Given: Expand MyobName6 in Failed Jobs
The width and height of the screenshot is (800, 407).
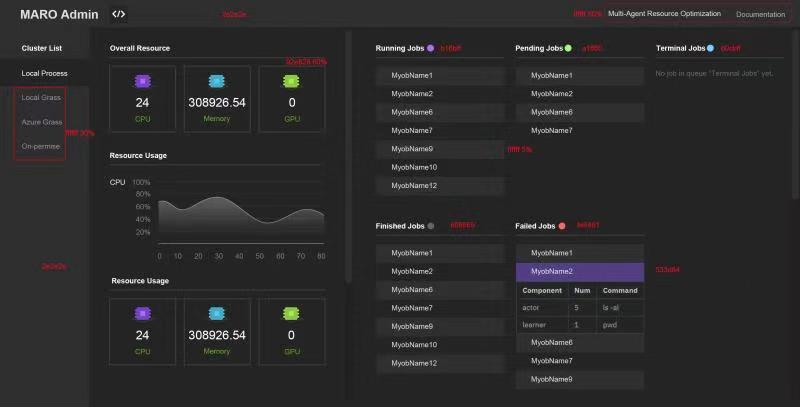Looking at the screenshot, I should (580, 342).
